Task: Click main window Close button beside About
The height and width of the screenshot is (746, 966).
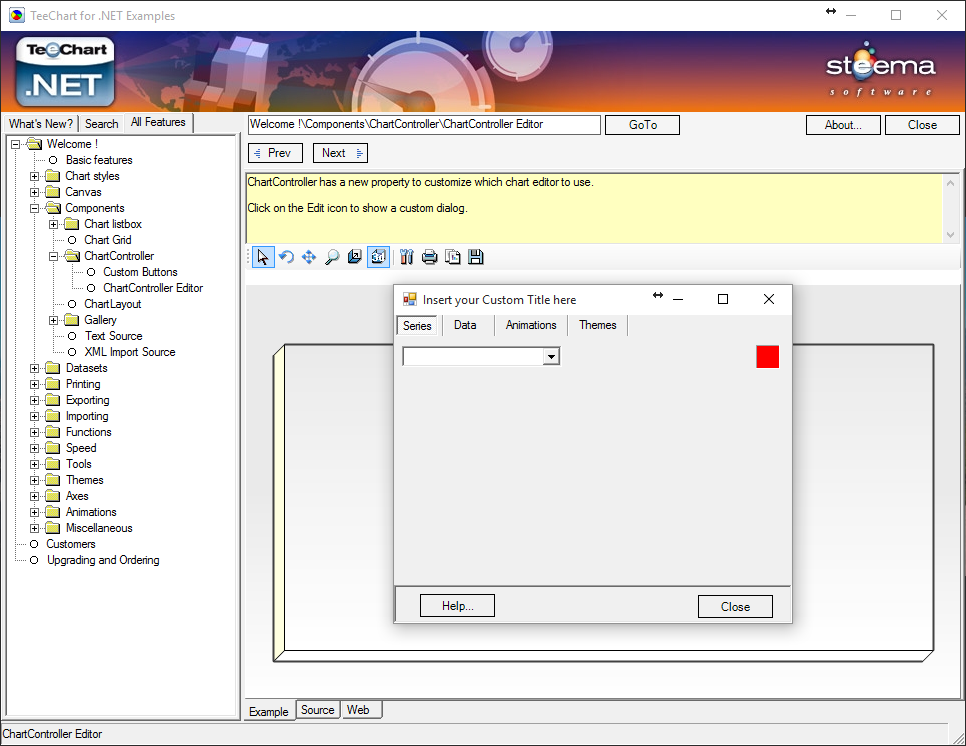Action: click(x=922, y=125)
